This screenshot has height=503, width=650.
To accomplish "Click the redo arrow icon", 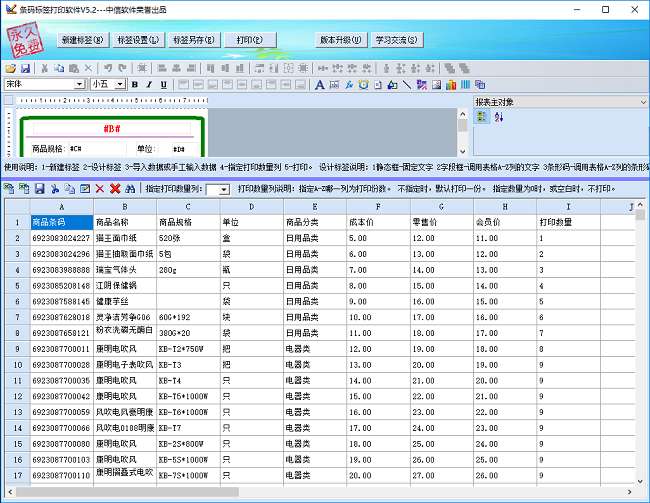I will pyautogui.click(x=122, y=68).
